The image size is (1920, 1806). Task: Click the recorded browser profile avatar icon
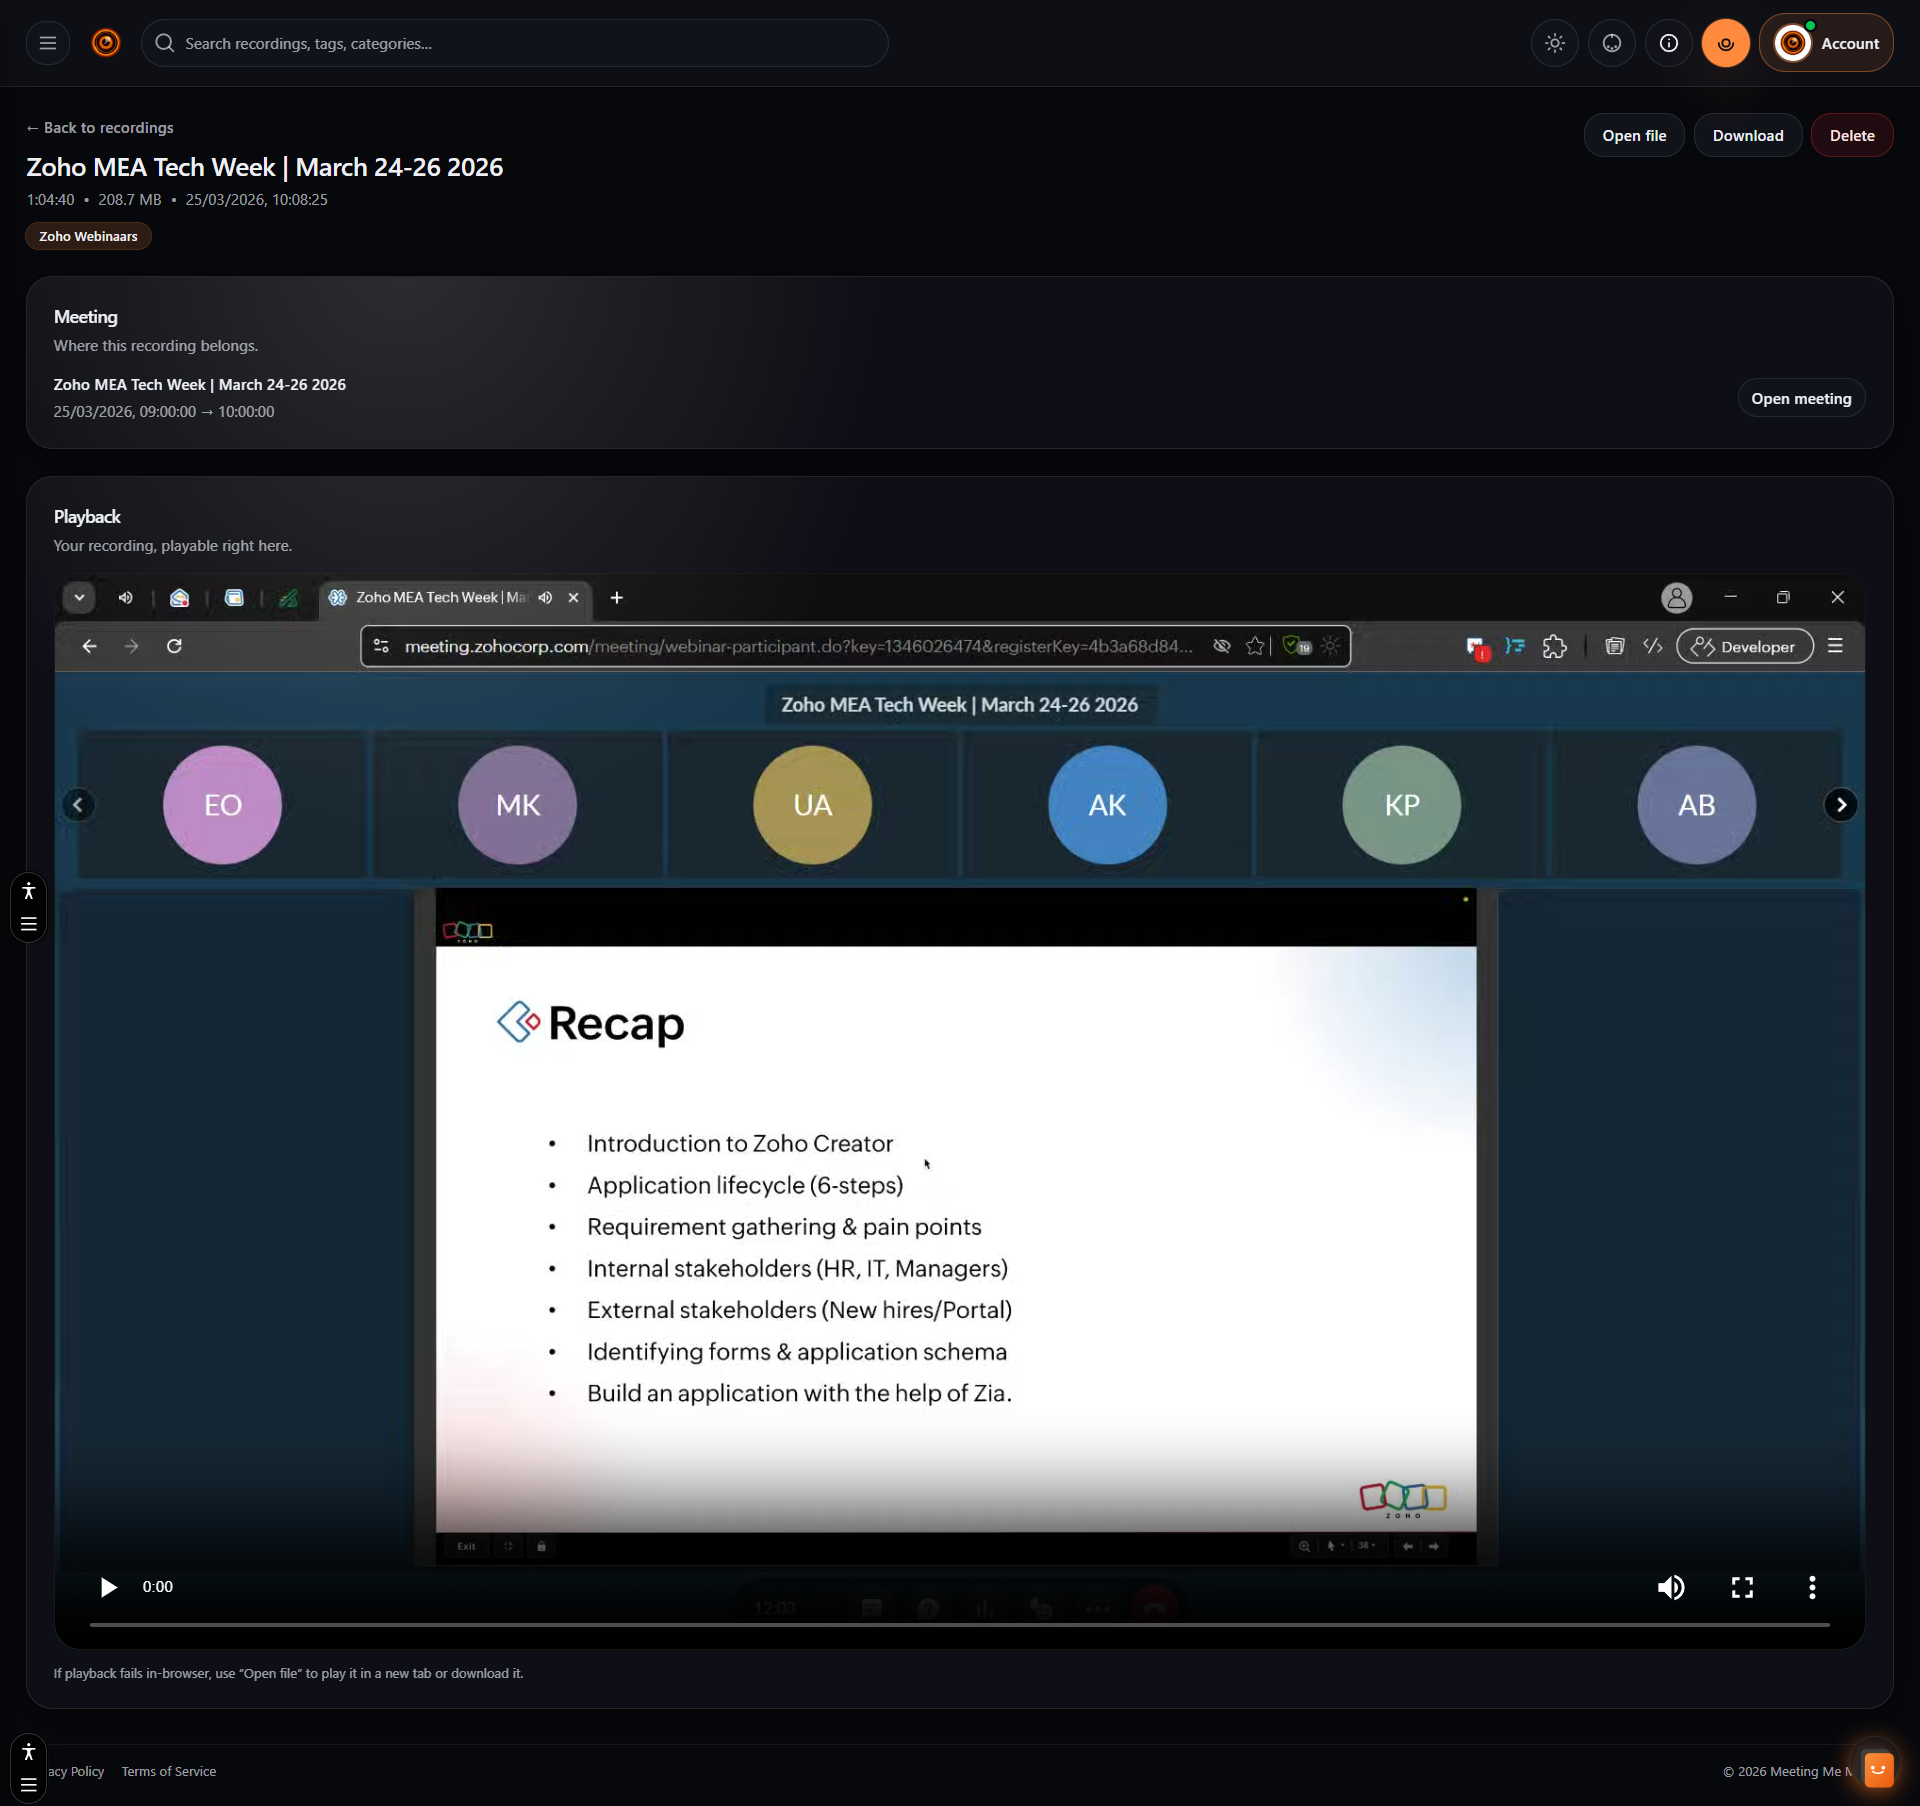click(1676, 598)
